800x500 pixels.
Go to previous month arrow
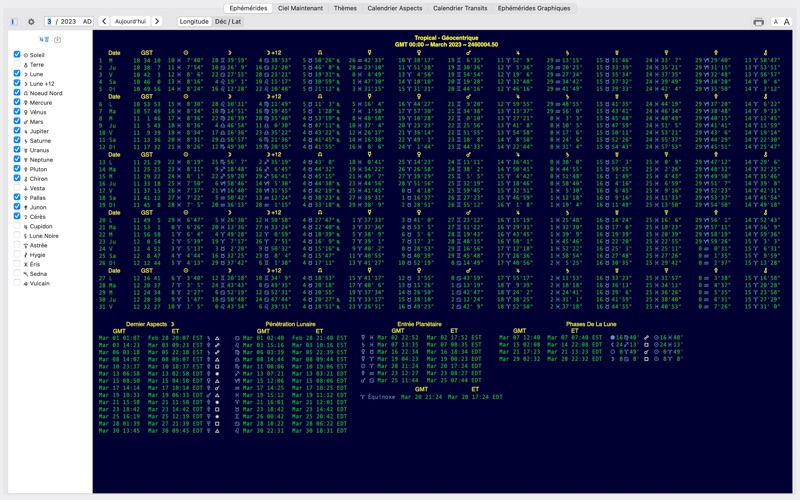point(104,21)
